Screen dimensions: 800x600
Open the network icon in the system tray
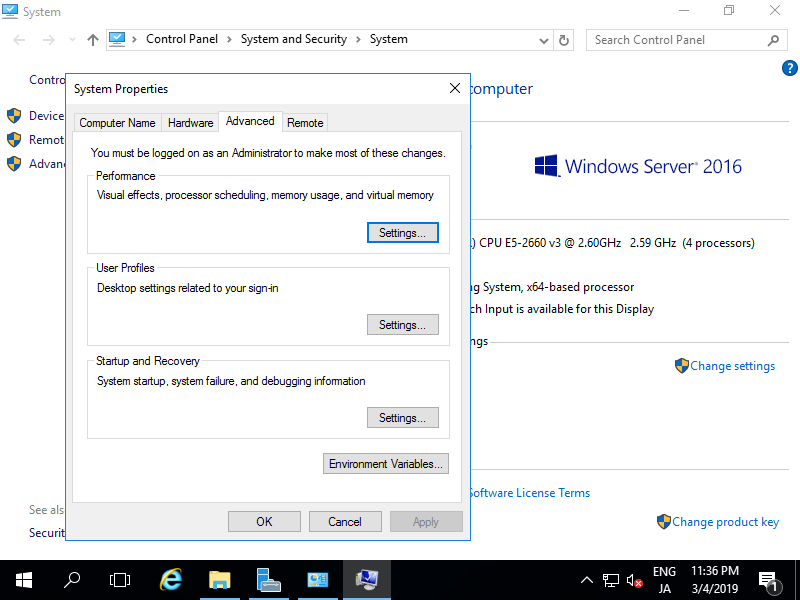[x=611, y=580]
